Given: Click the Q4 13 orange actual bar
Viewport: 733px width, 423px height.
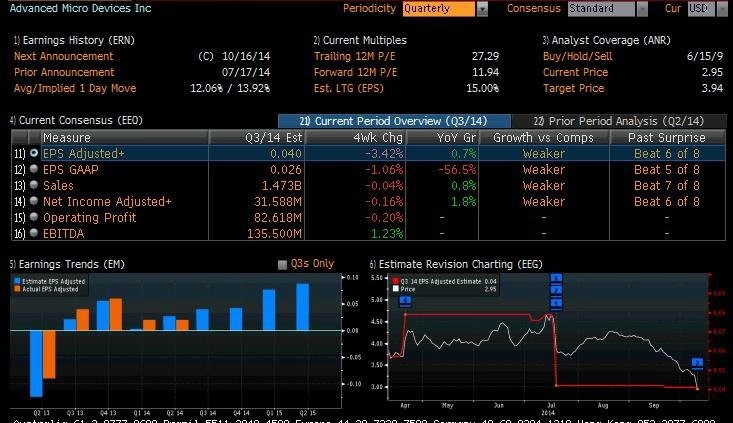Looking at the screenshot, I should tap(115, 314).
